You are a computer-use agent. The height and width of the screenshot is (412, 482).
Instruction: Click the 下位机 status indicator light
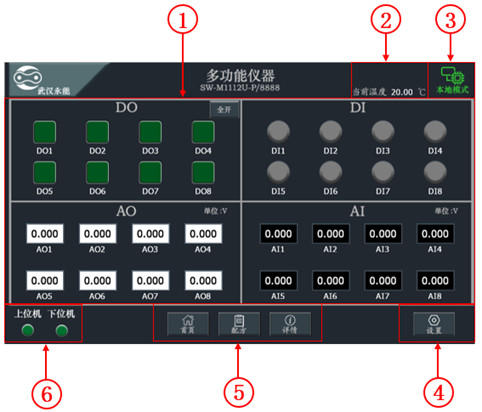62,331
